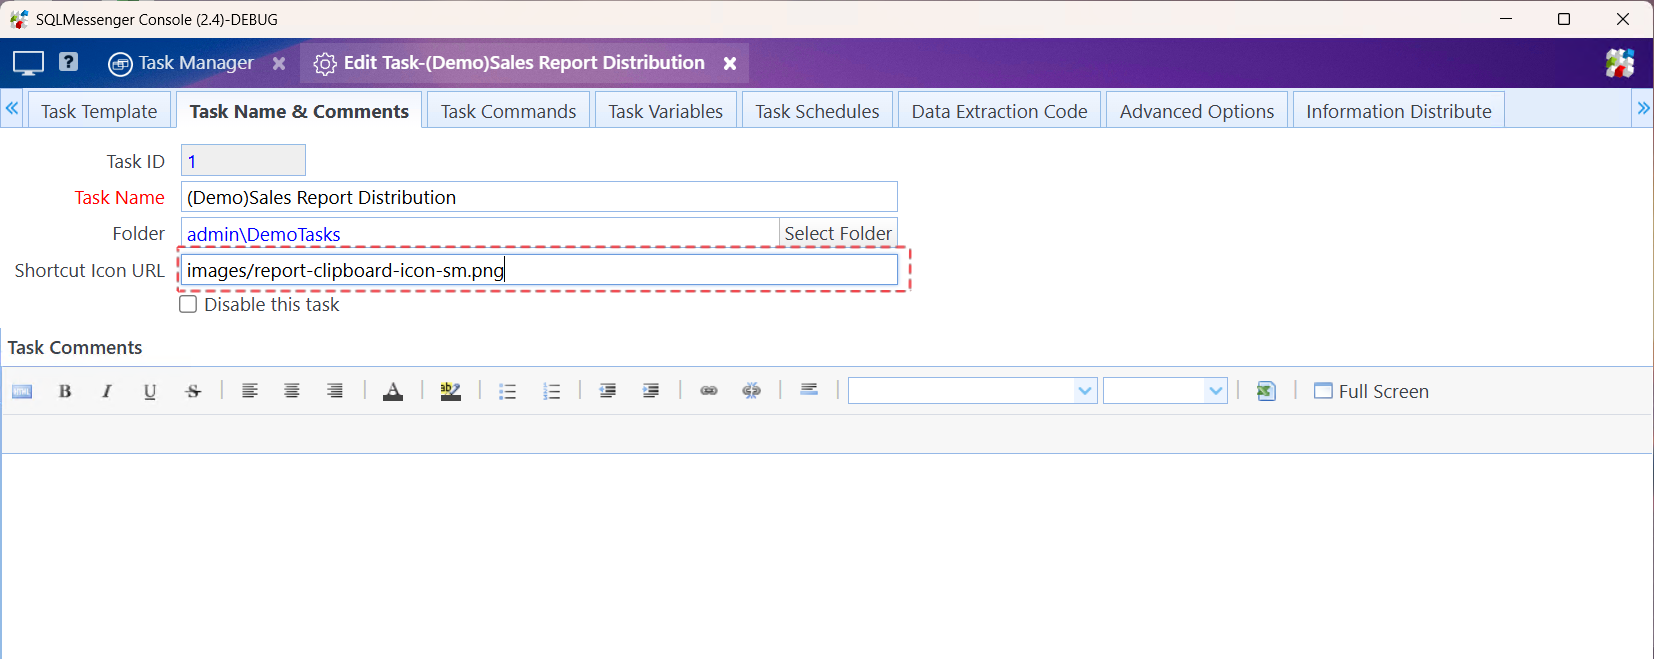Screen dimensions: 1654x659
Task: Decrease indent of text
Action: point(608,391)
